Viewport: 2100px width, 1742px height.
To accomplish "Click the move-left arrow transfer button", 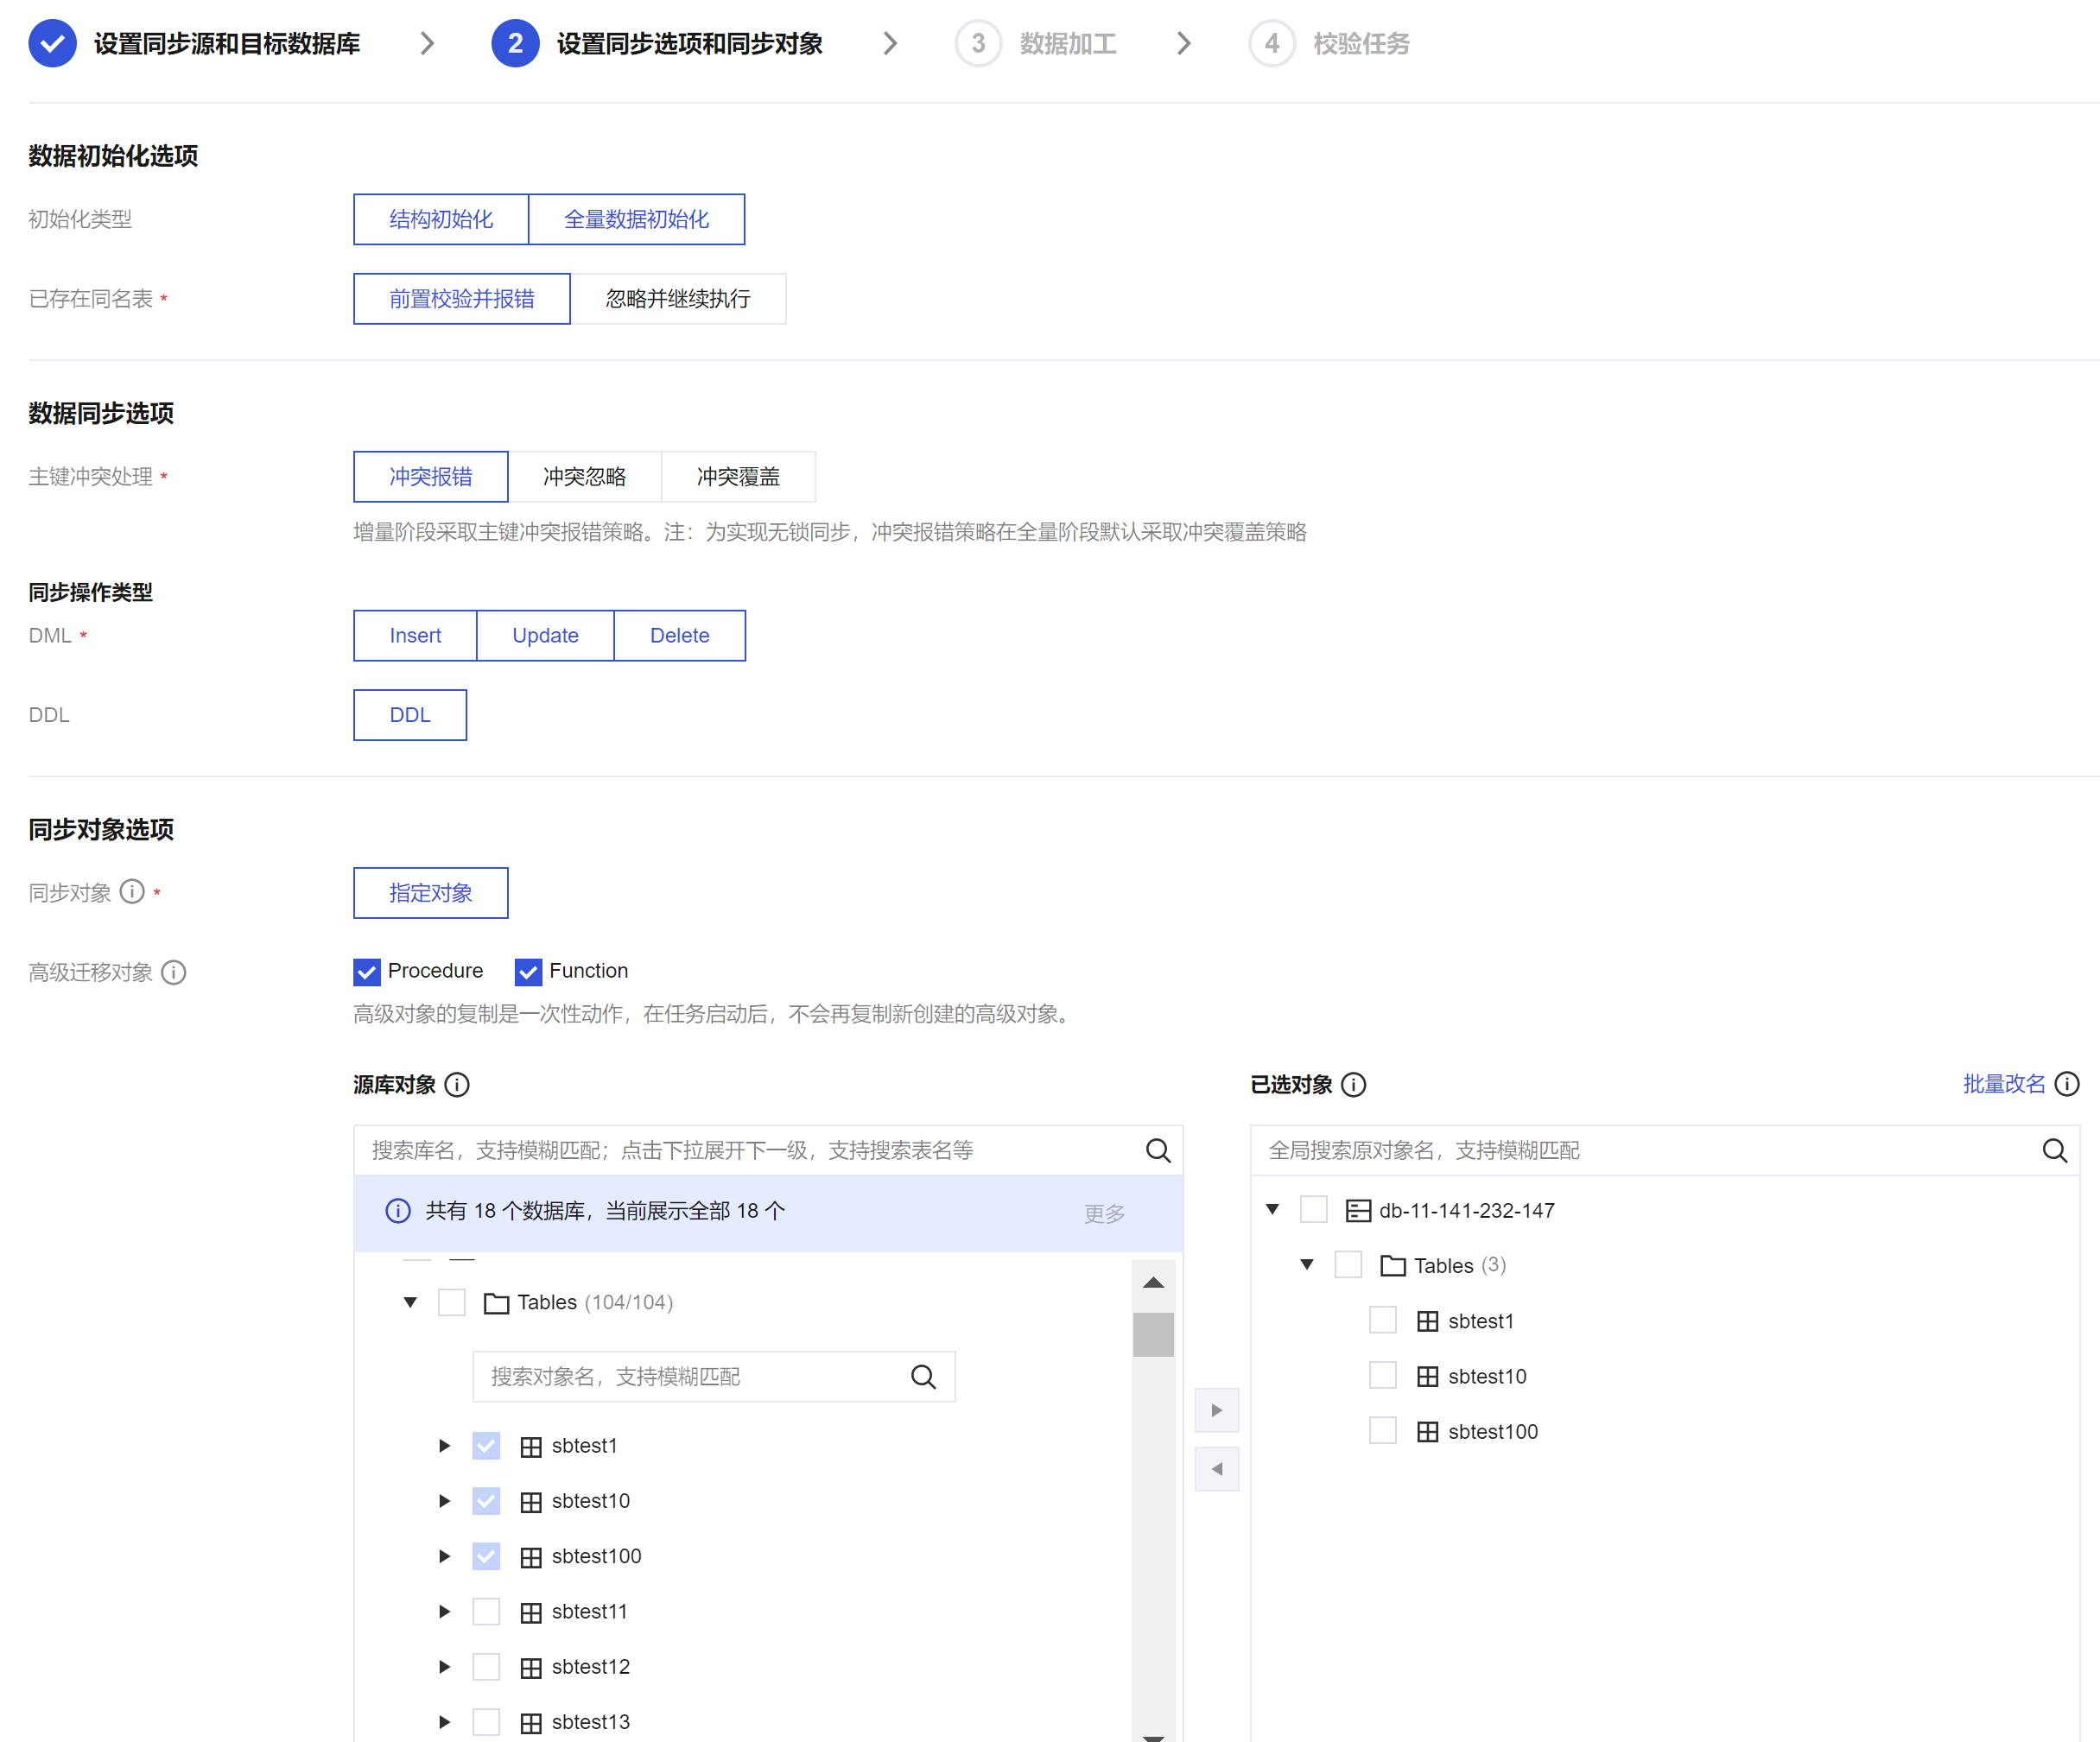I will [1216, 1469].
